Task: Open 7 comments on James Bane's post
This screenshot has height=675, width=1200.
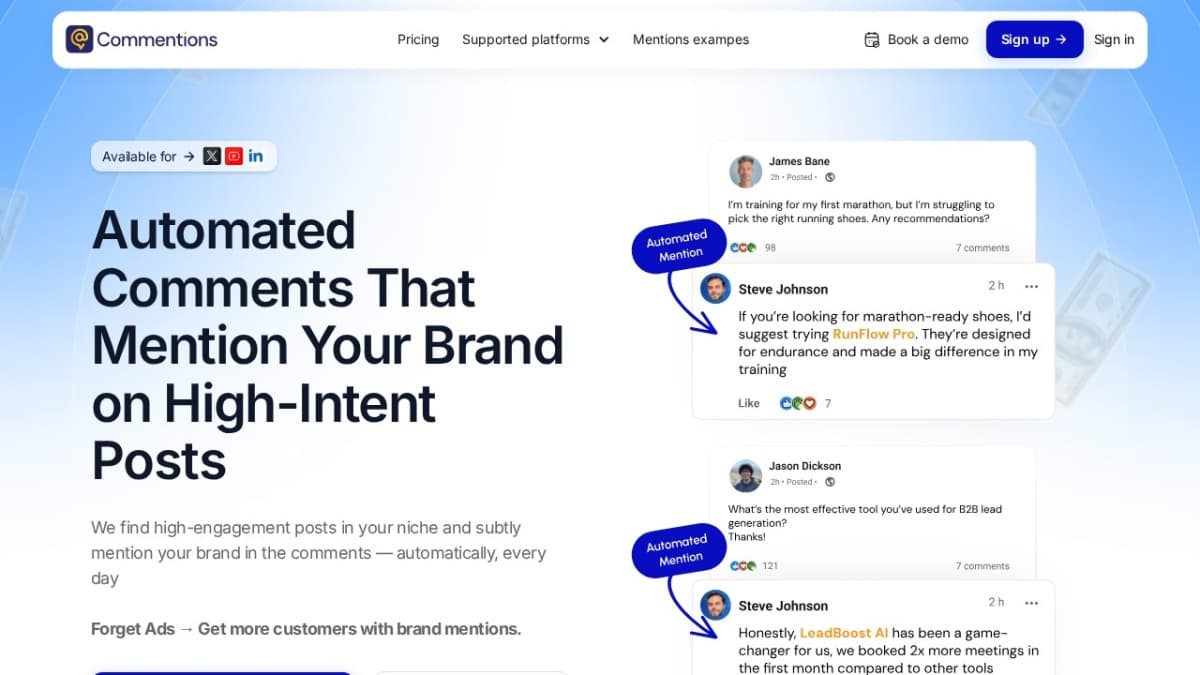Action: click(982, 247)
